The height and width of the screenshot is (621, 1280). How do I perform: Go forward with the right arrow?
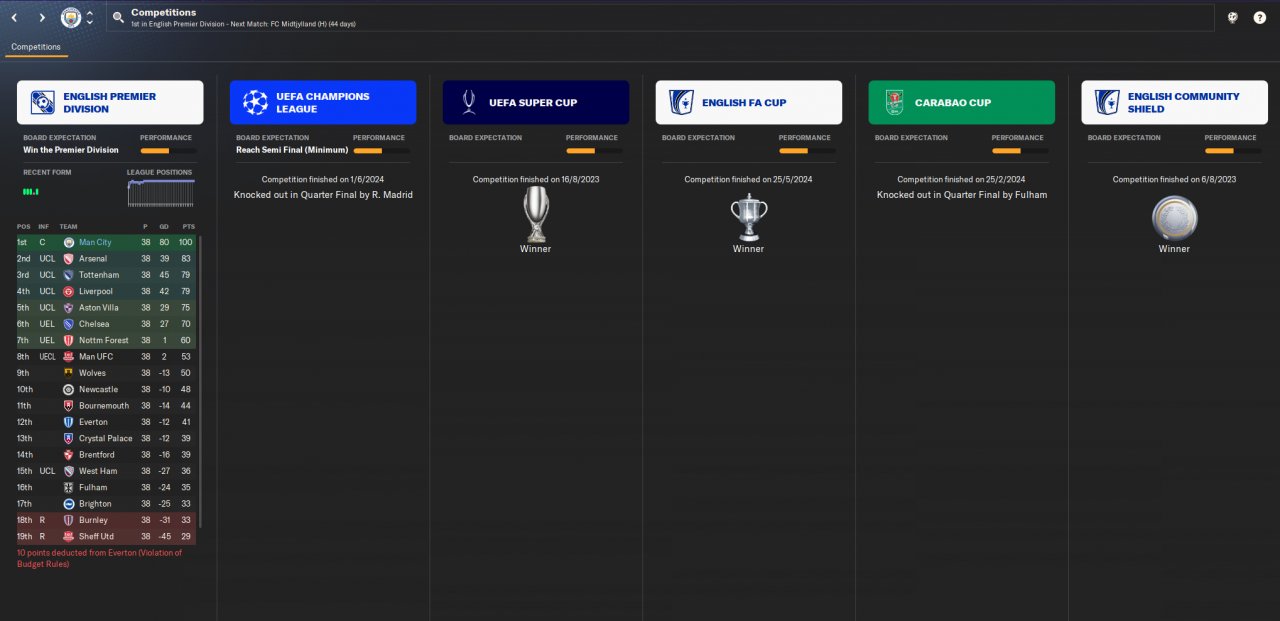pos(42,18)
